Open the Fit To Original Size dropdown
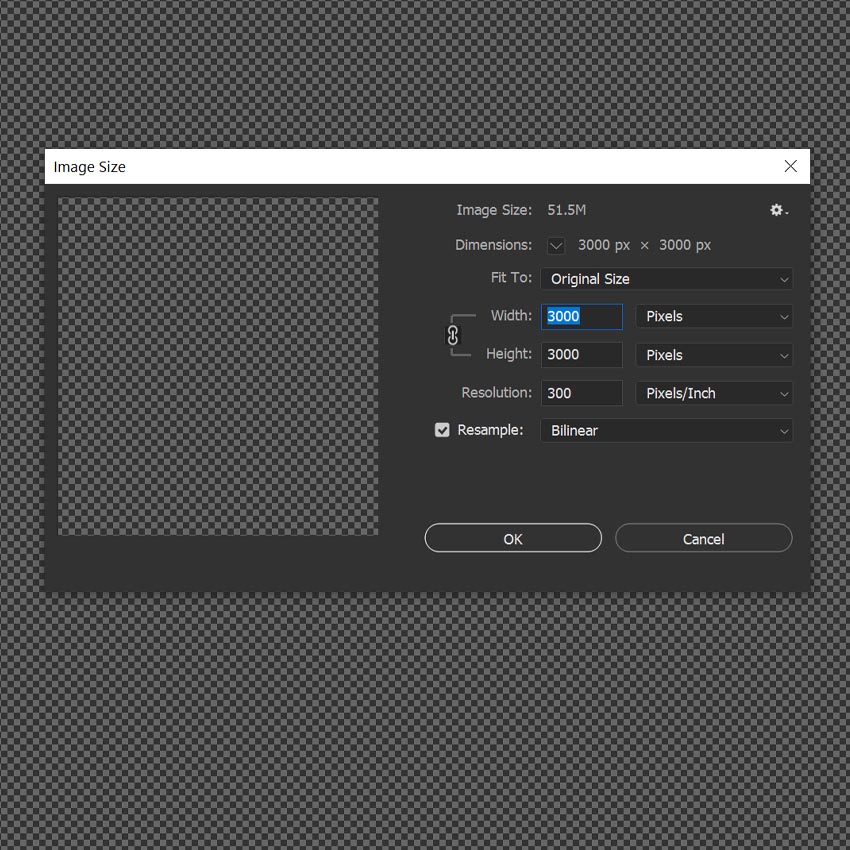 [x=666, y=279]
